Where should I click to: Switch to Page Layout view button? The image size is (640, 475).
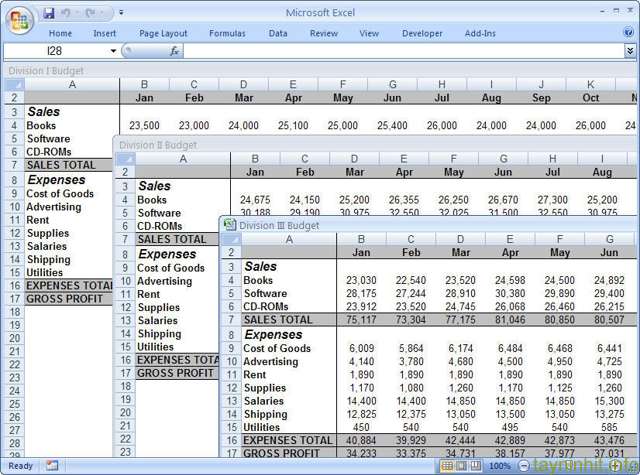pyautogui.click(x=462, y=466)
